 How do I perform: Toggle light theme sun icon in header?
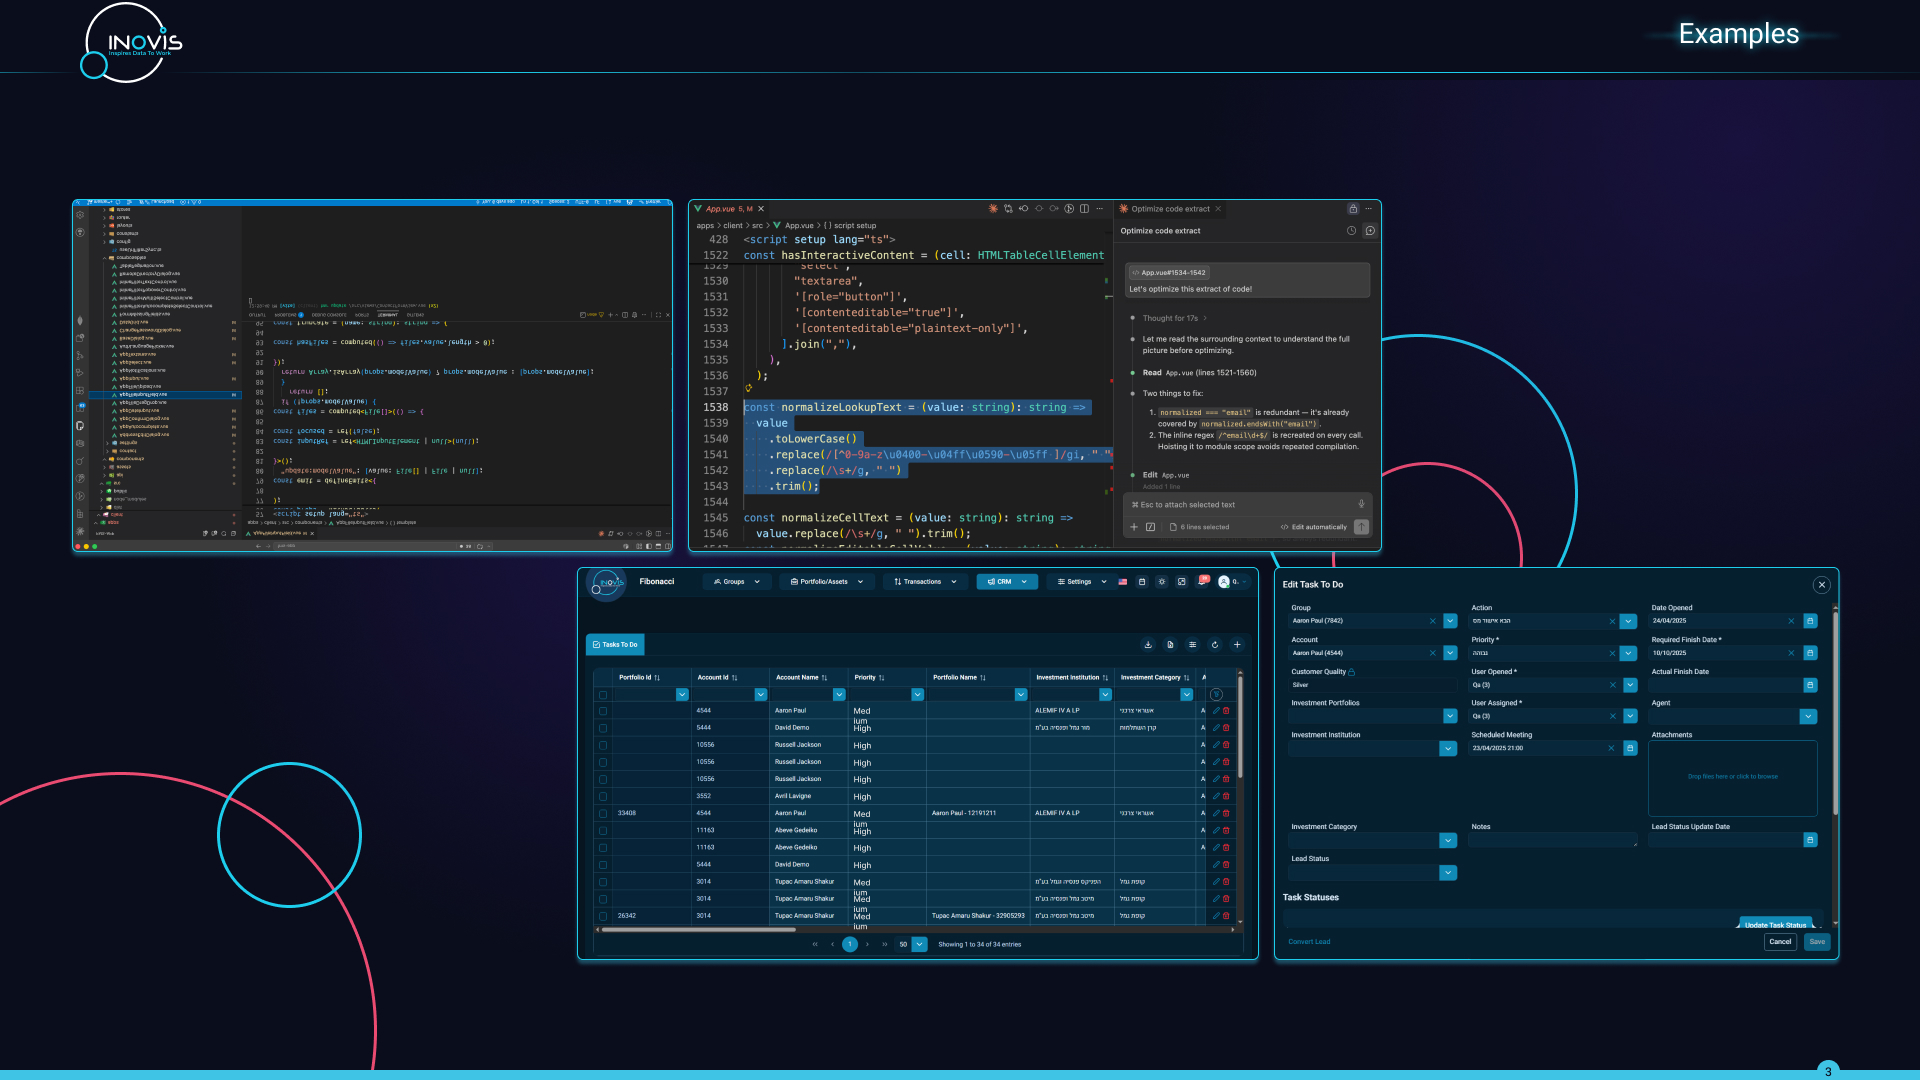click(x=1162, y=582)
